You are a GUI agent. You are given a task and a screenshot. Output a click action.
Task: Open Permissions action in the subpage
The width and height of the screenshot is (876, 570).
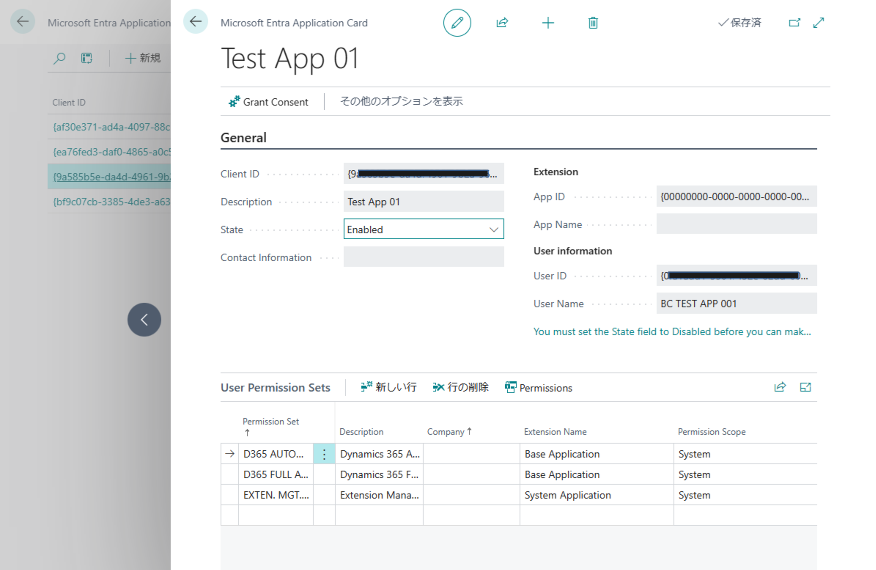click(539, 387)
